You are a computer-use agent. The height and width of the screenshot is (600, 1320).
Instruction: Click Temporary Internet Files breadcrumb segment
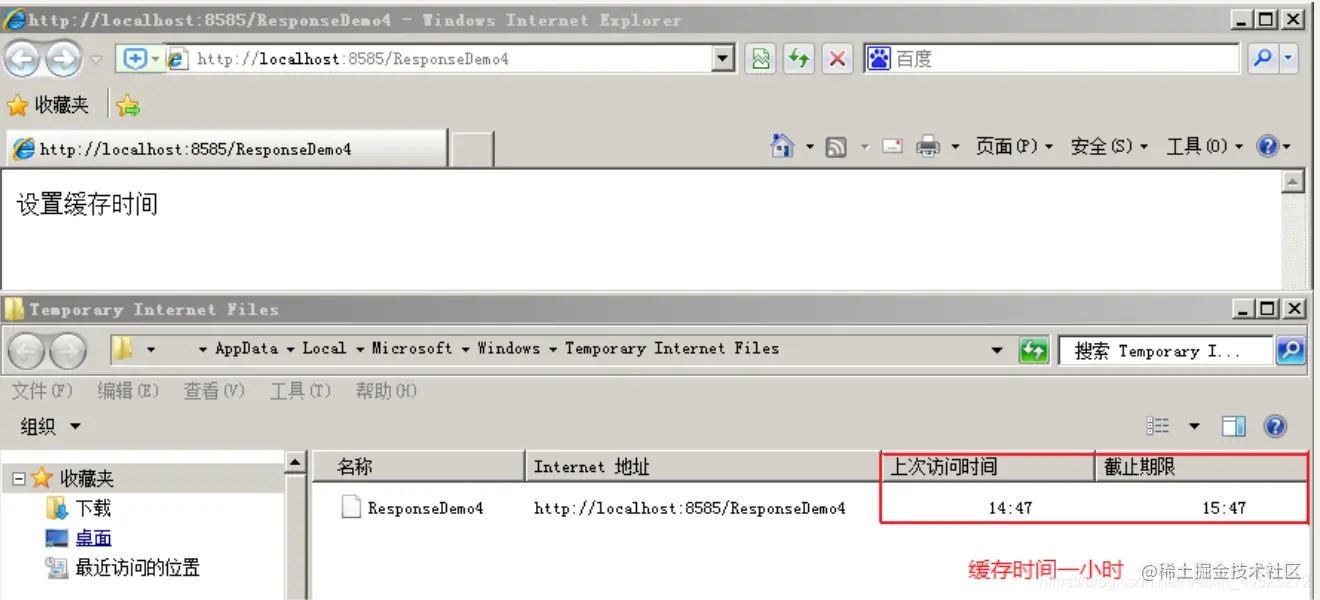(x=672, y=348)
